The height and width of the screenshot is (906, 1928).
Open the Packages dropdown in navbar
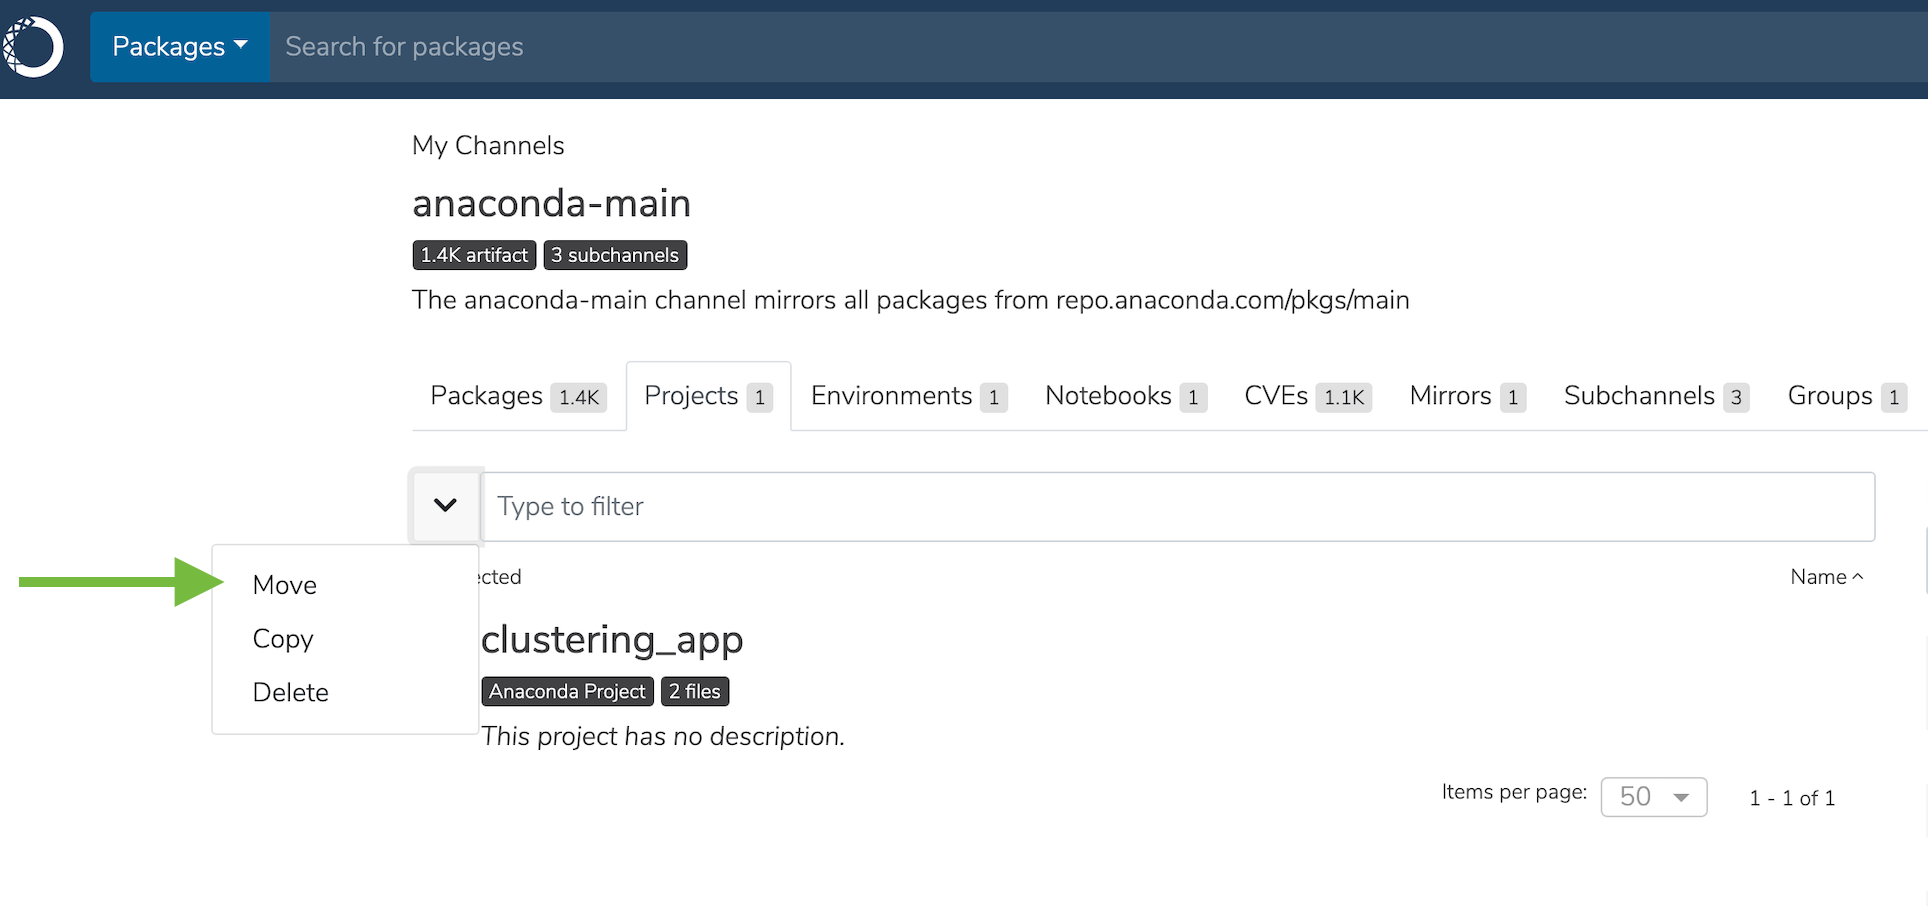pos(180,47)
